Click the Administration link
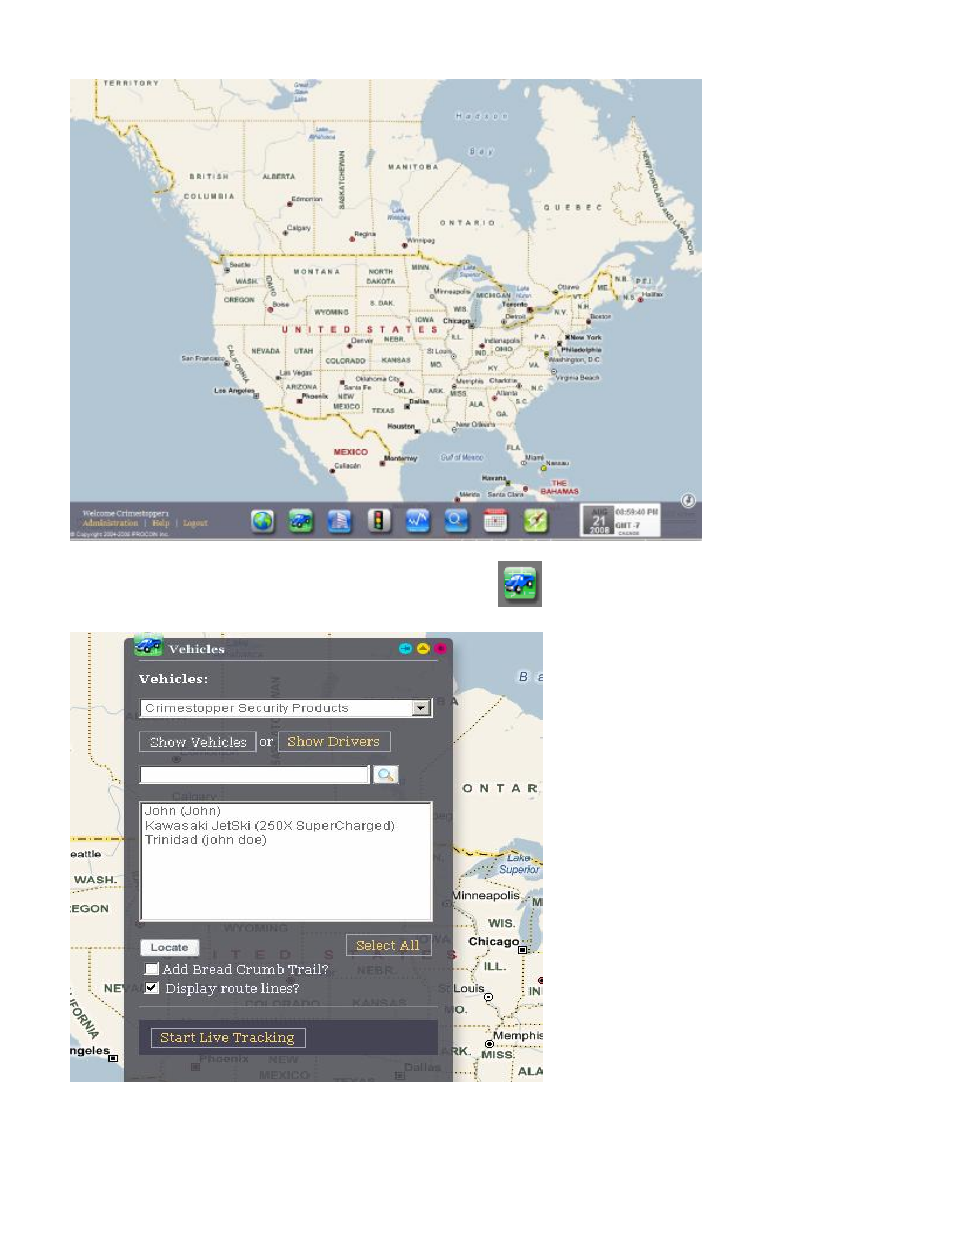Viewport: 954px width, 1235px height. (x=110, y=523)
